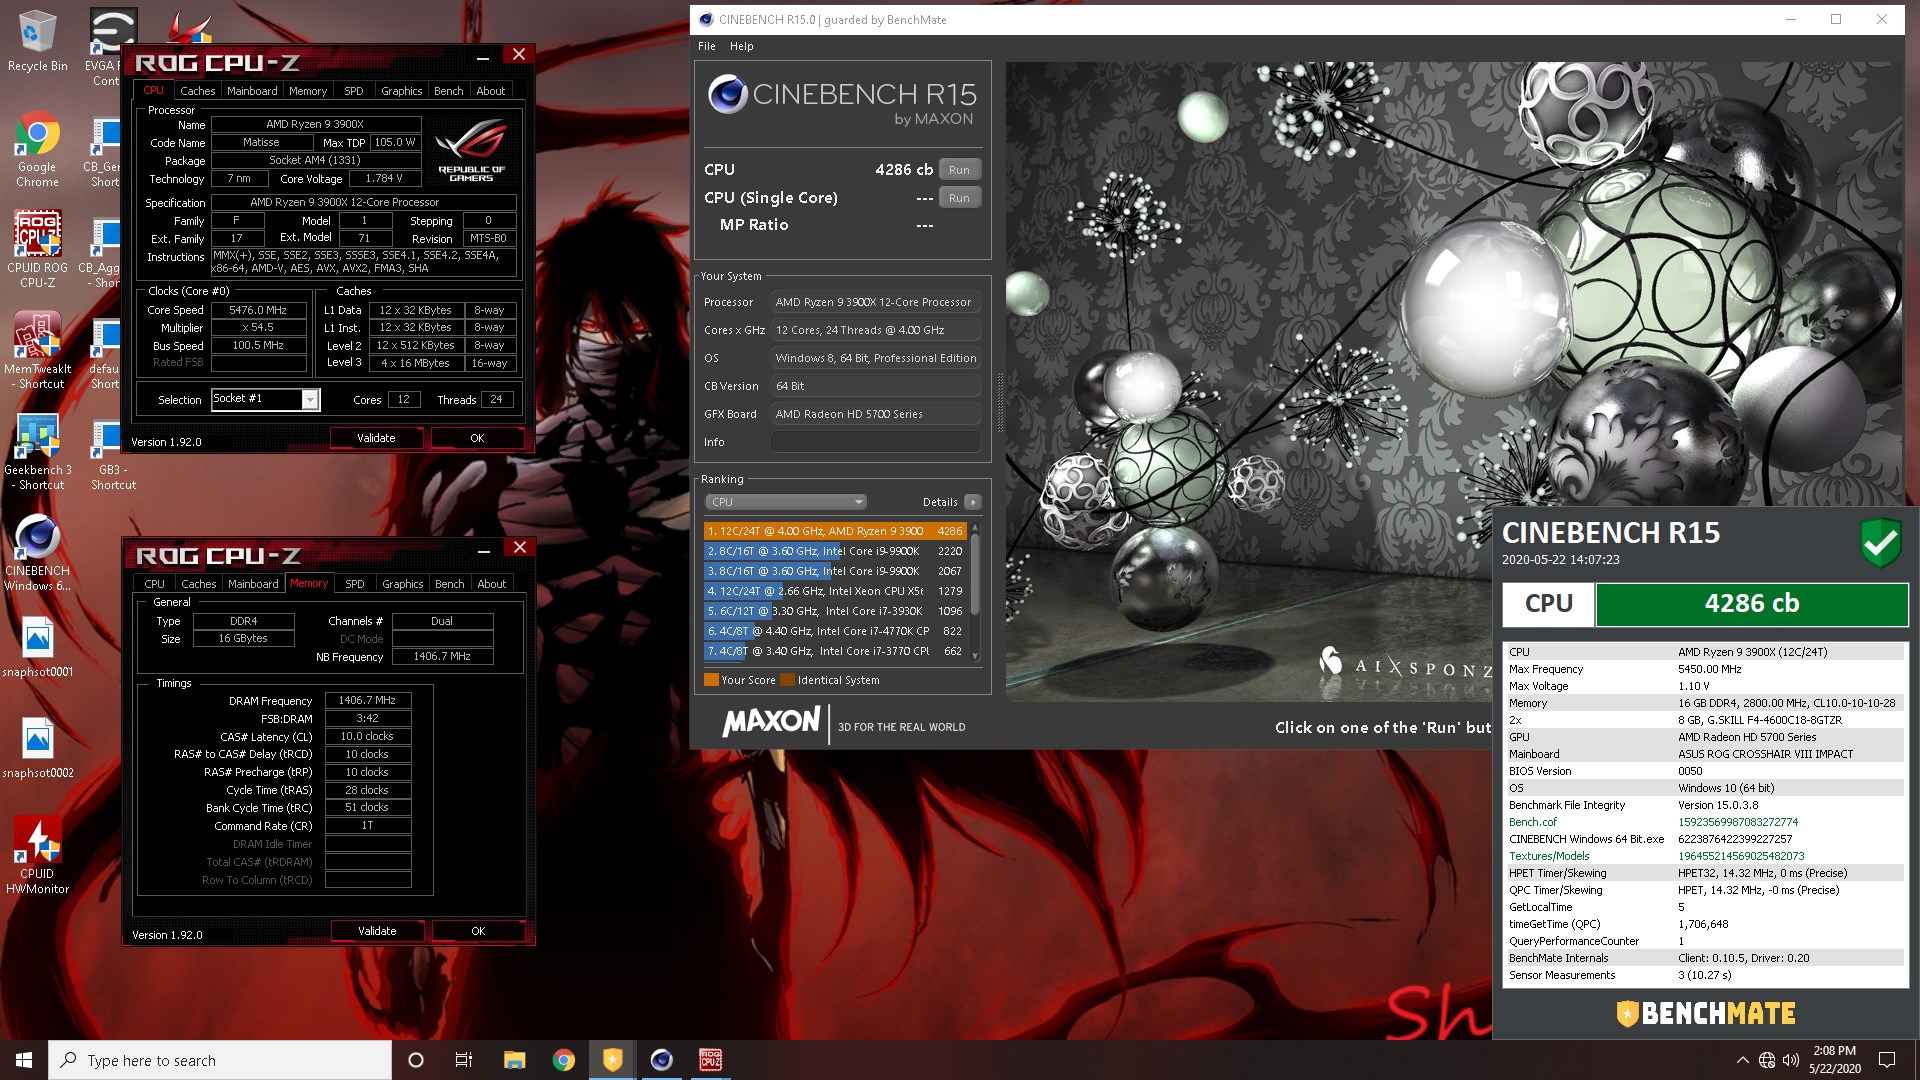The height and width of the screenshot is (1080, 1920).
Task: Open MemTweakIt shortcut on desktop
Action: 37,350
